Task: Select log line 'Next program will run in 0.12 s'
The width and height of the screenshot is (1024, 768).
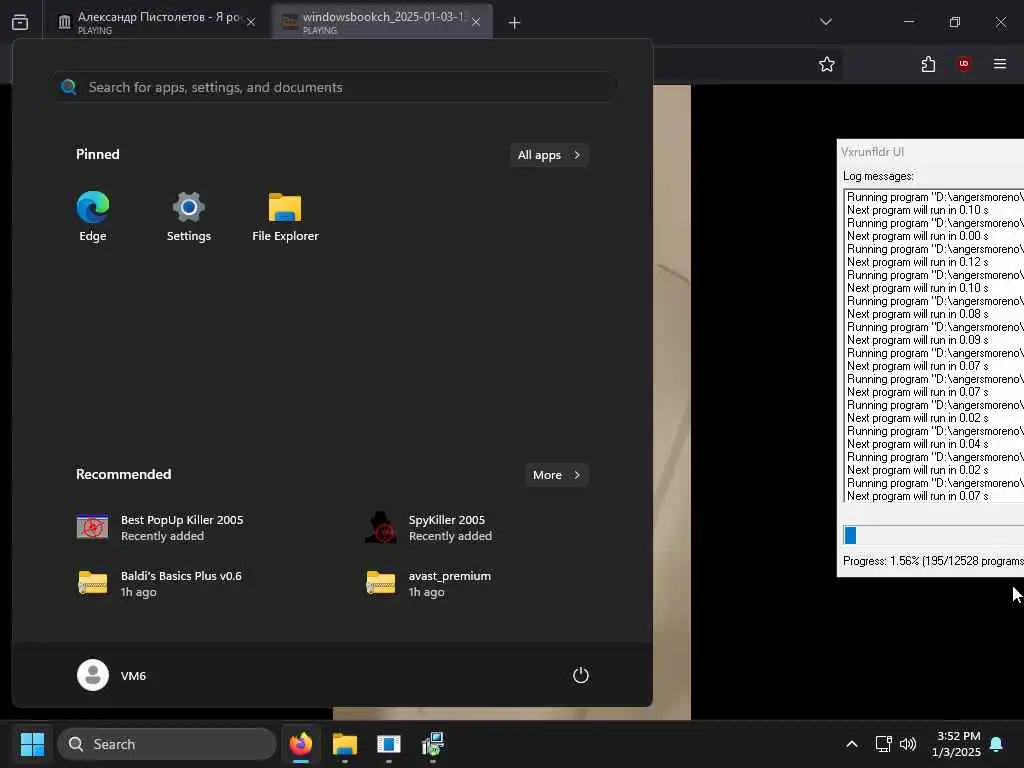Action: (918, 262)
